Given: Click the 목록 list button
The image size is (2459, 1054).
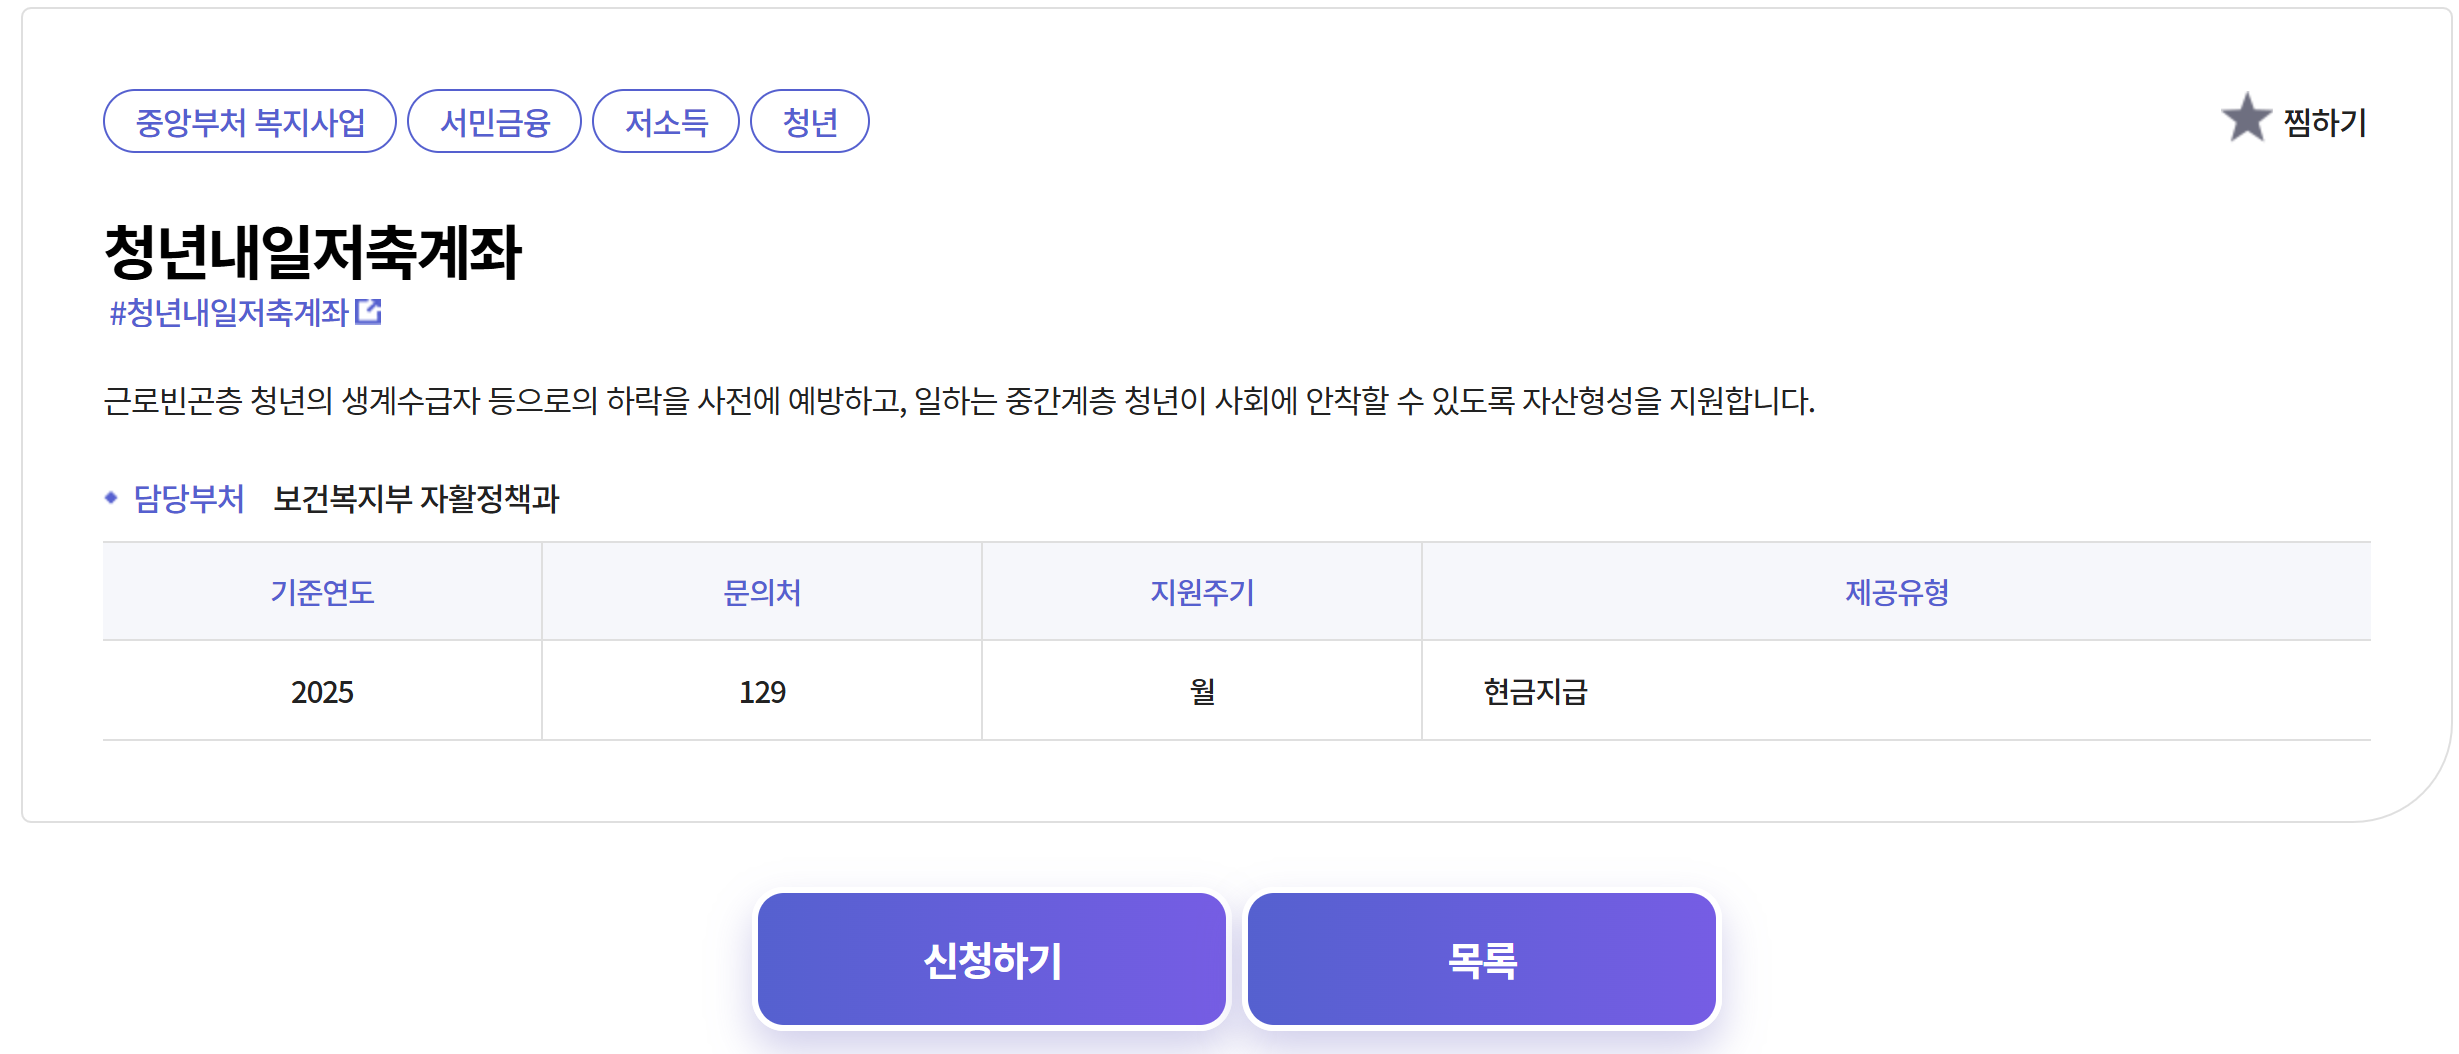Looking at the screenshot, I should coord(1481,959).
